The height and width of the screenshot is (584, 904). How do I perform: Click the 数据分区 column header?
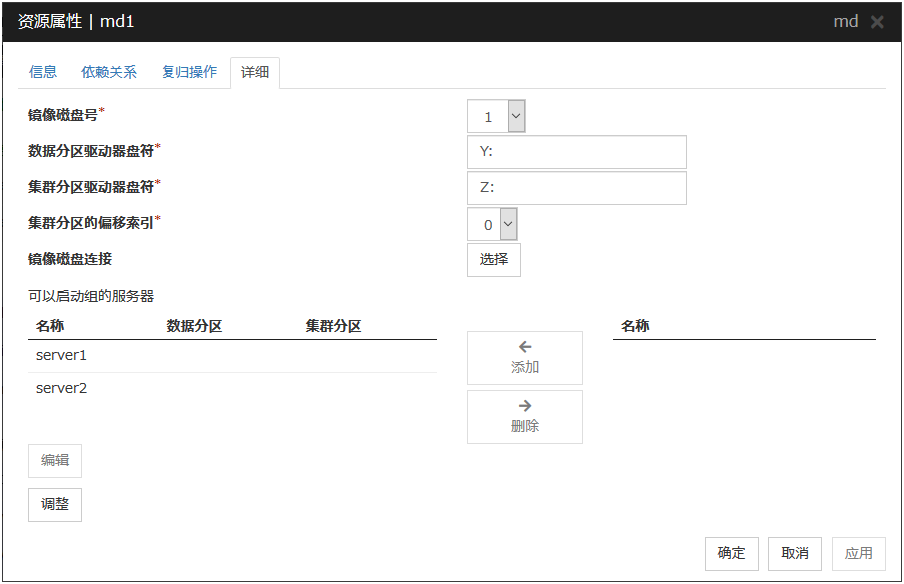pyautogui.click(x=194, y=326)
